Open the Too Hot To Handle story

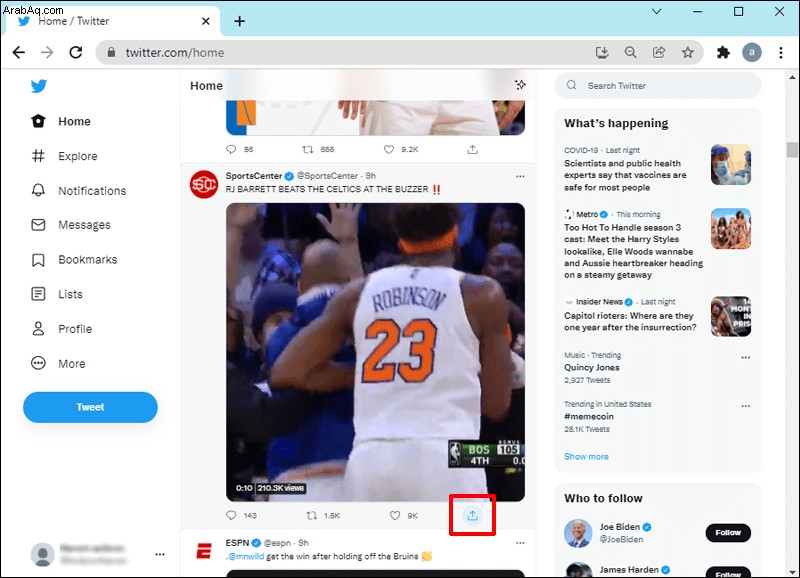tap(657, 245)
